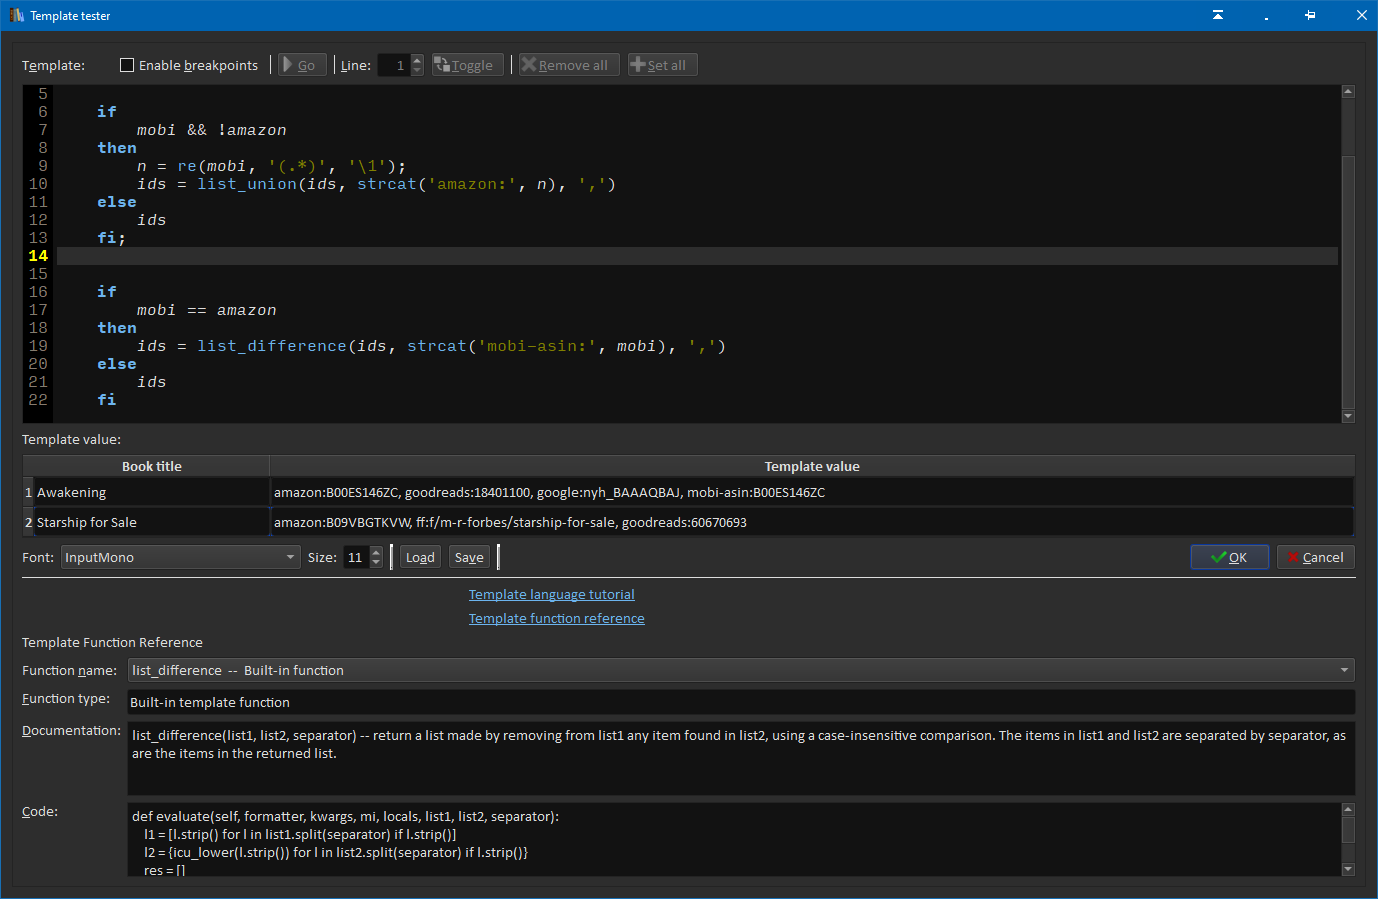
Task: Select the Starship for Sale row
Action: click(87, 522)
